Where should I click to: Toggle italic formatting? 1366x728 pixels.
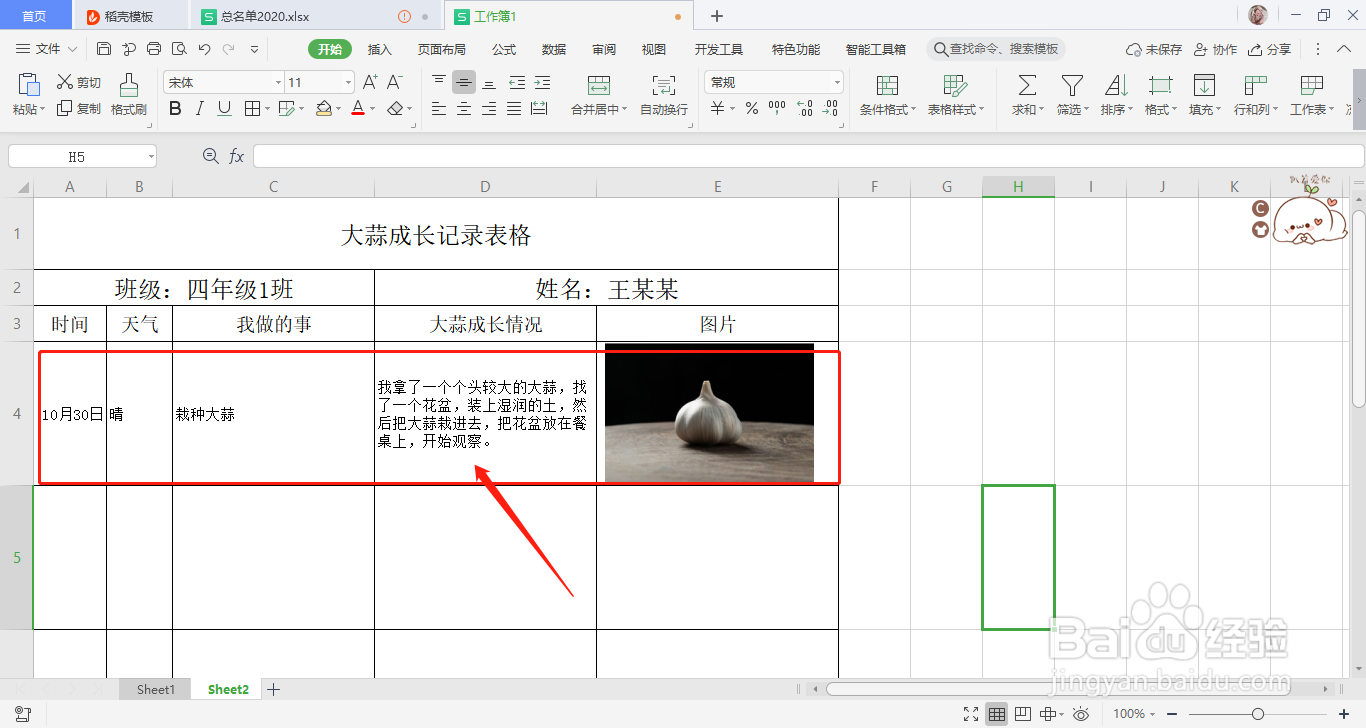(200, 108)
